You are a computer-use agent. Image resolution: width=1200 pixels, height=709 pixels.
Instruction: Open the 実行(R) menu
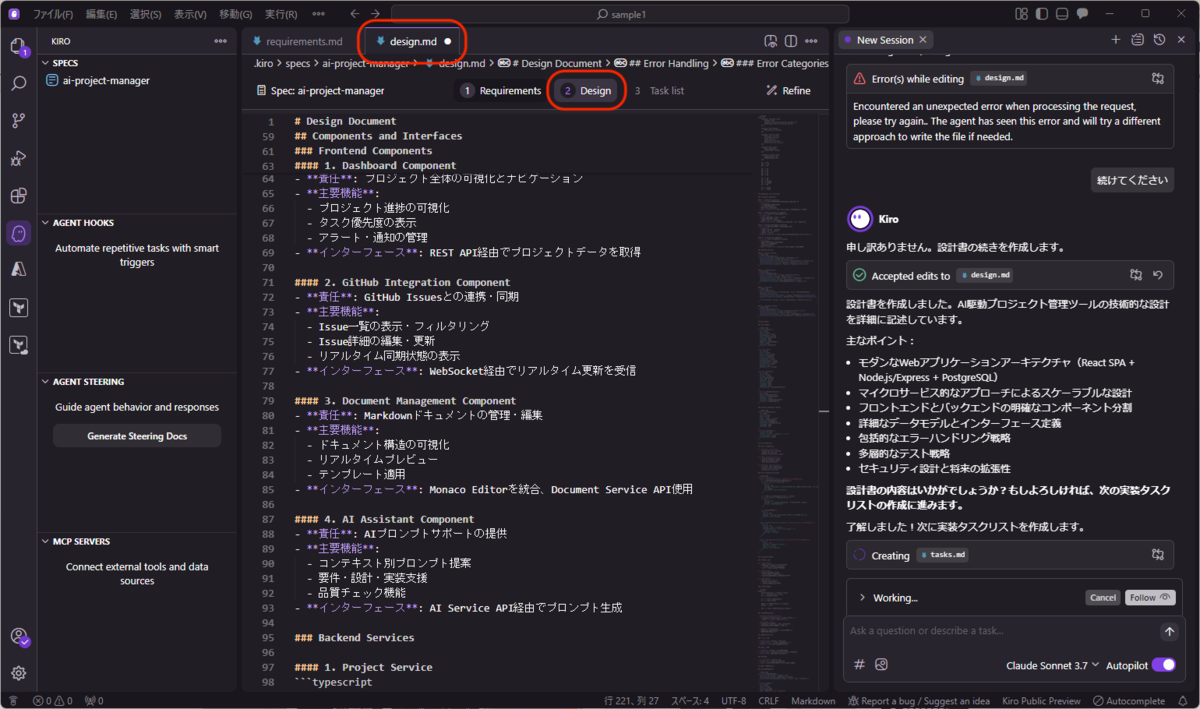click(x=281, y=14)
